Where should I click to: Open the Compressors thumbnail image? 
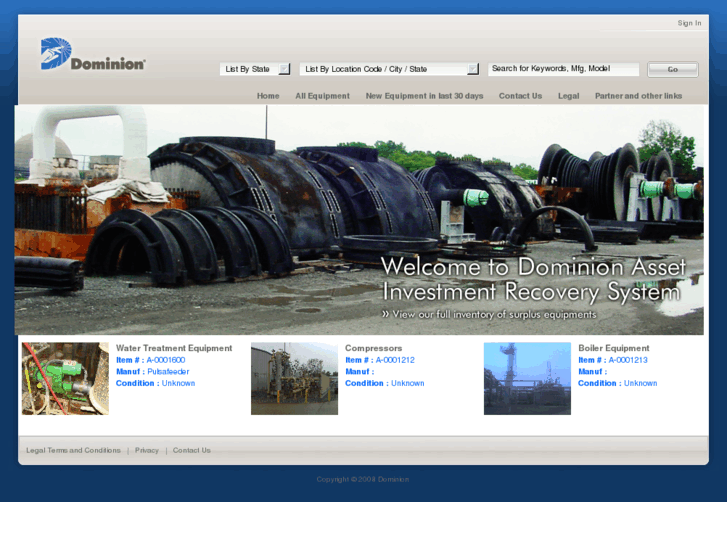[294, 378]
